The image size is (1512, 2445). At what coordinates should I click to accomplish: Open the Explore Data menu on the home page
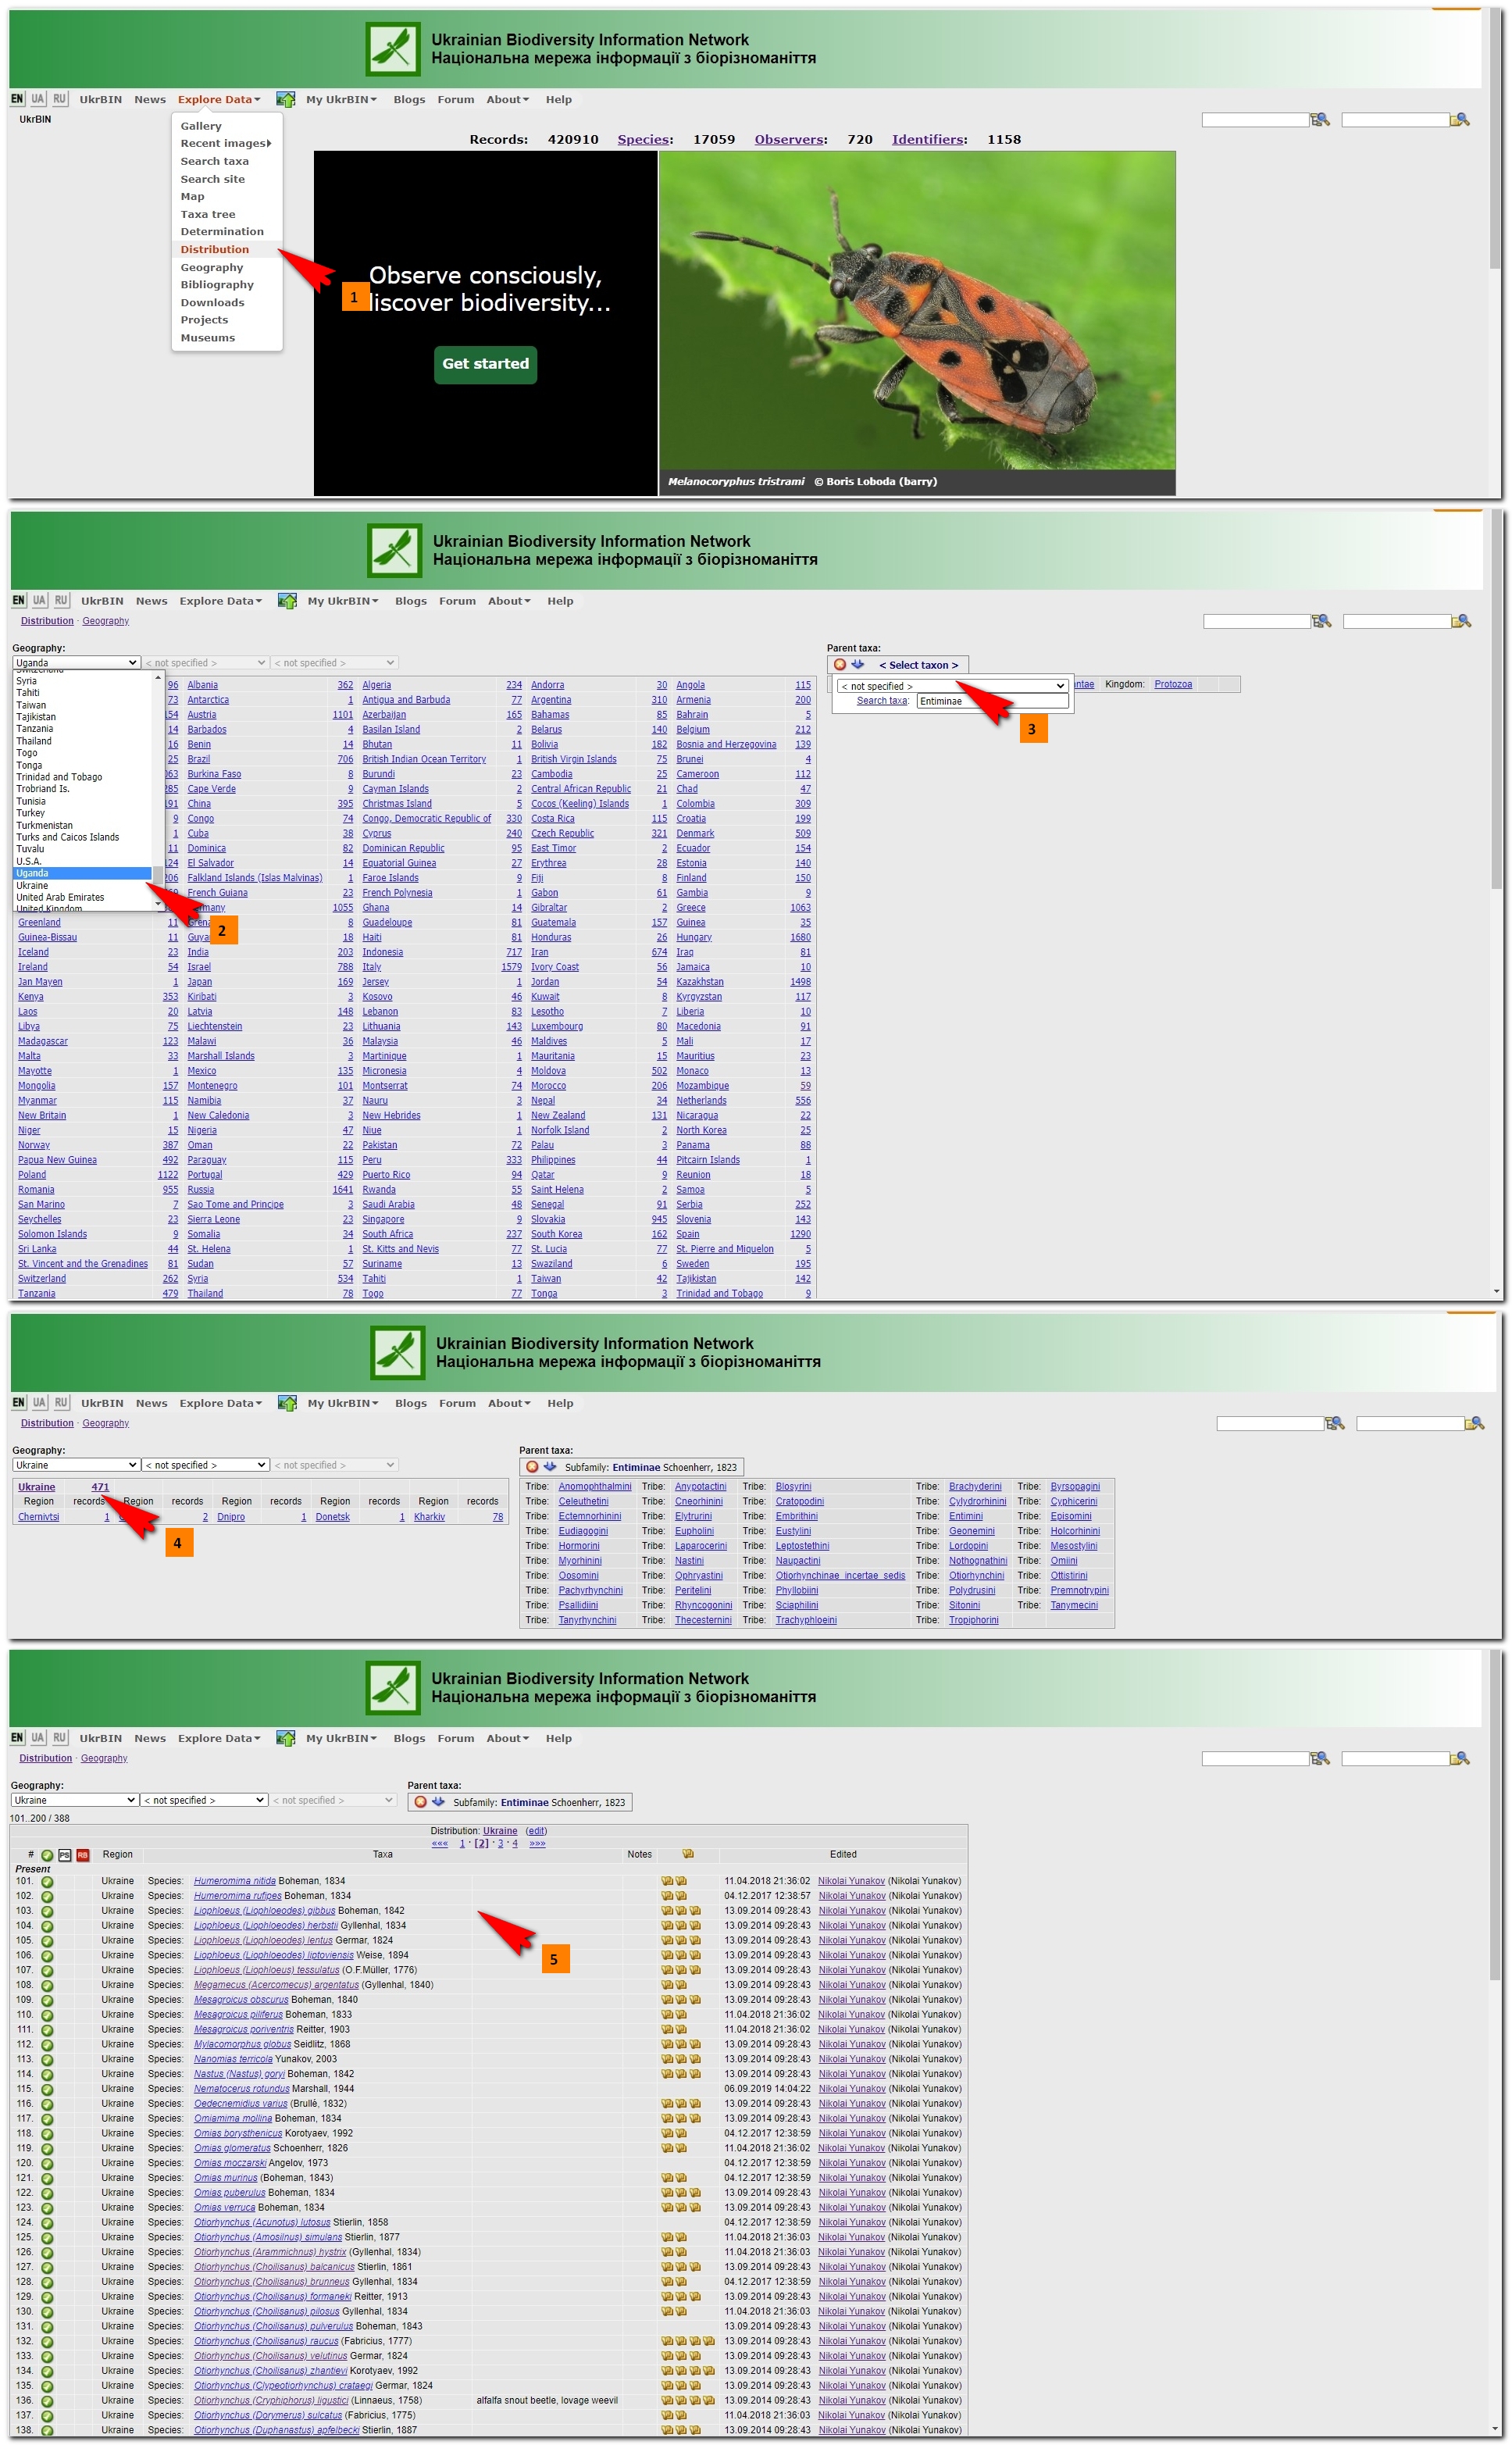(x=219, y=100)
